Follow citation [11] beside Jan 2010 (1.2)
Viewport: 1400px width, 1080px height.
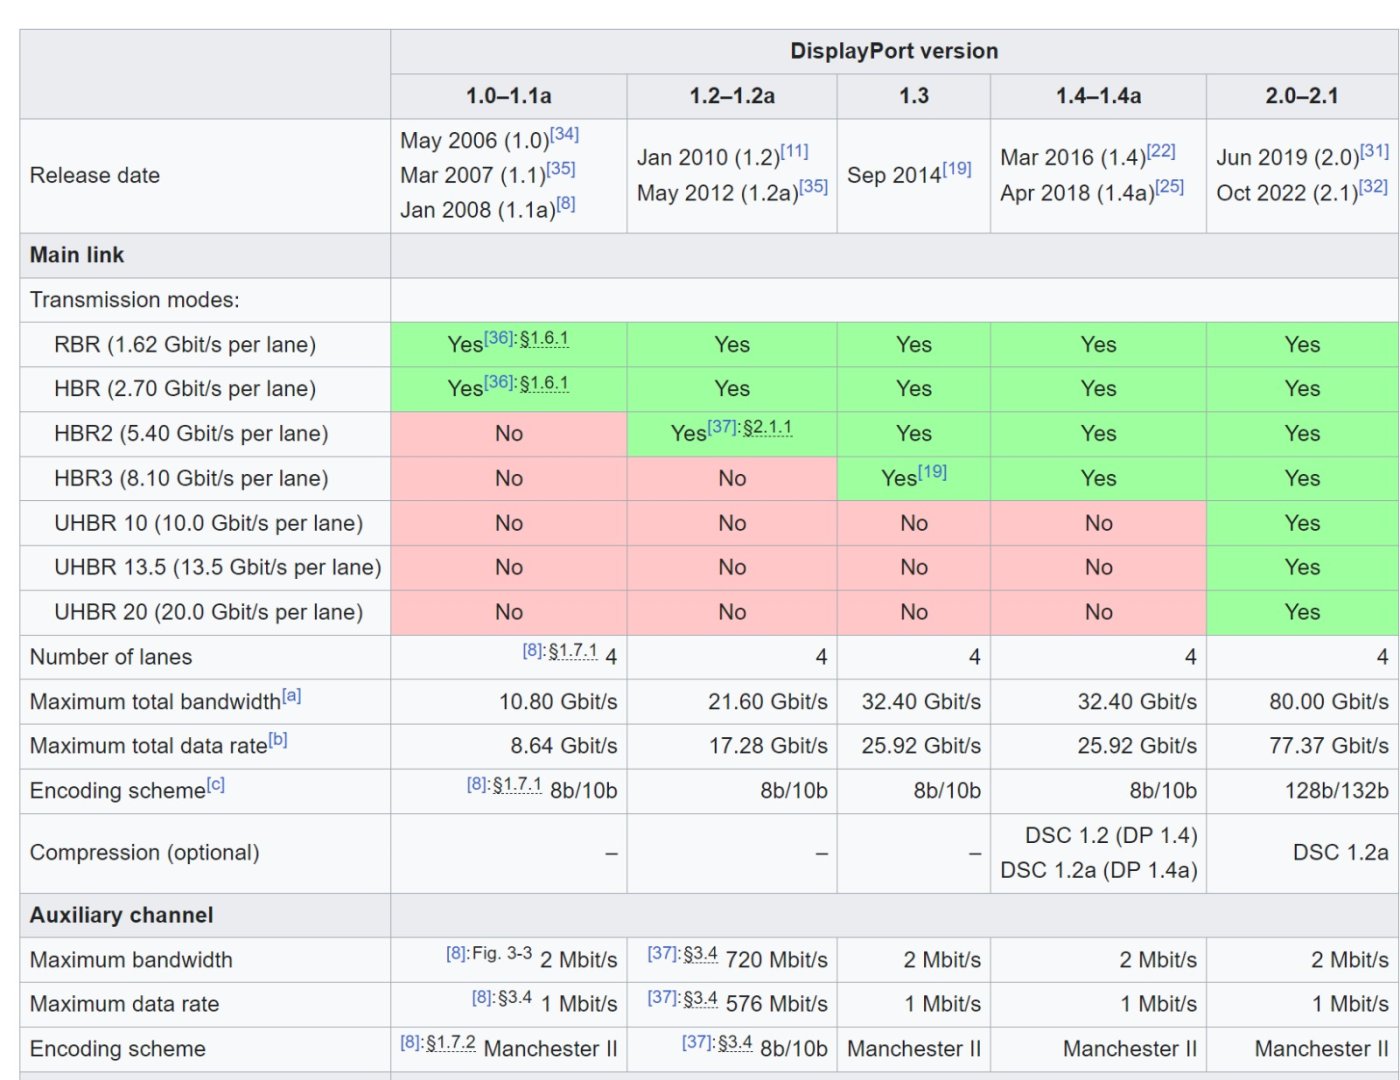pos(794,151)
